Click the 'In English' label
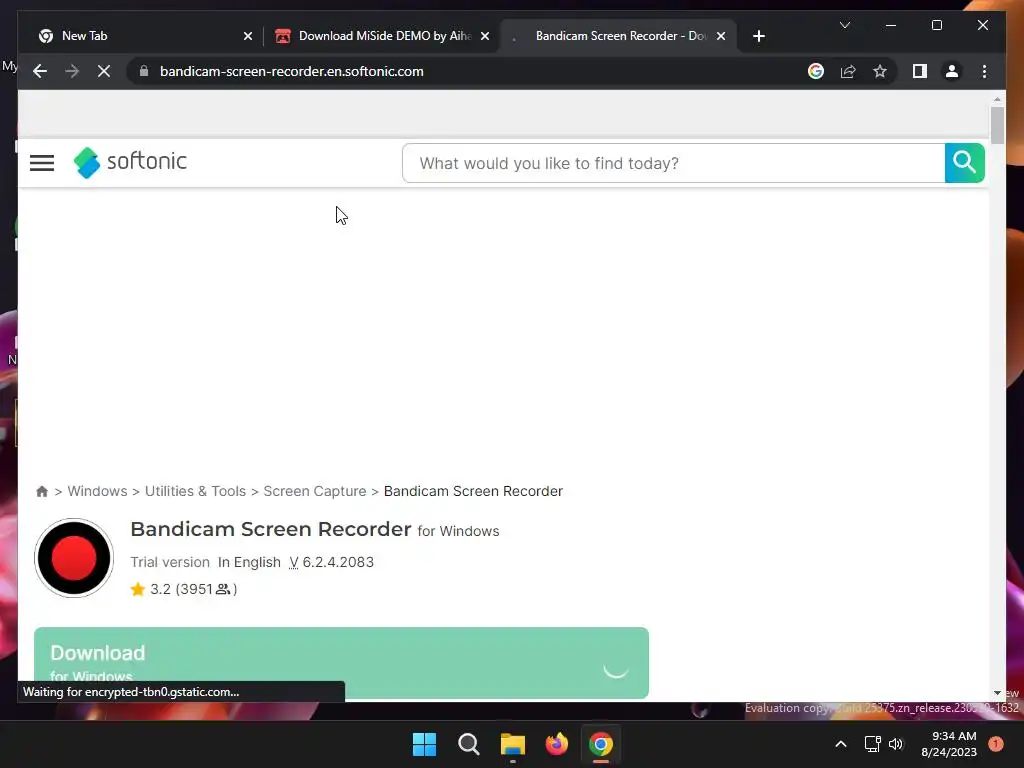Viewport: 1024px width, 768px height. [x=249, y=562]
